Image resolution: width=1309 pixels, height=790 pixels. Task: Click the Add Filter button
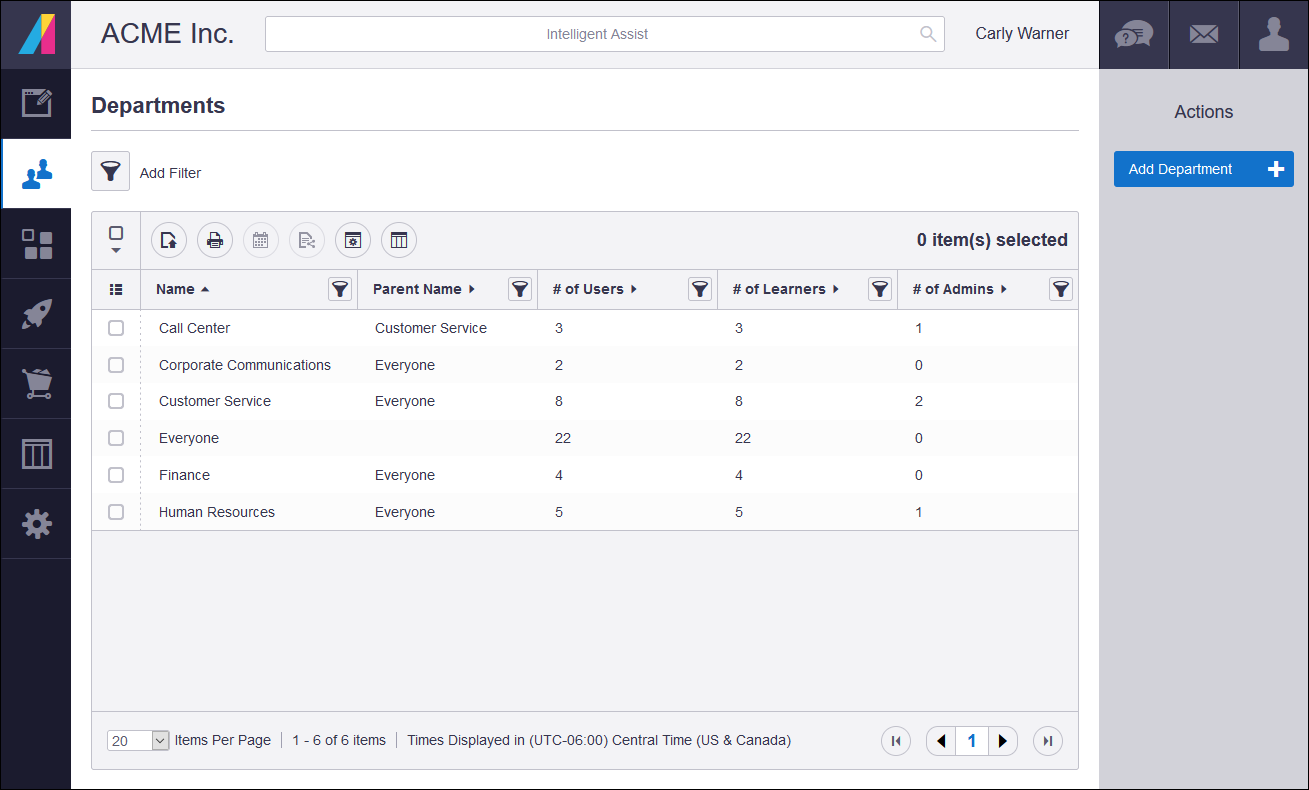pyautogui.click(x=111, y=172)
